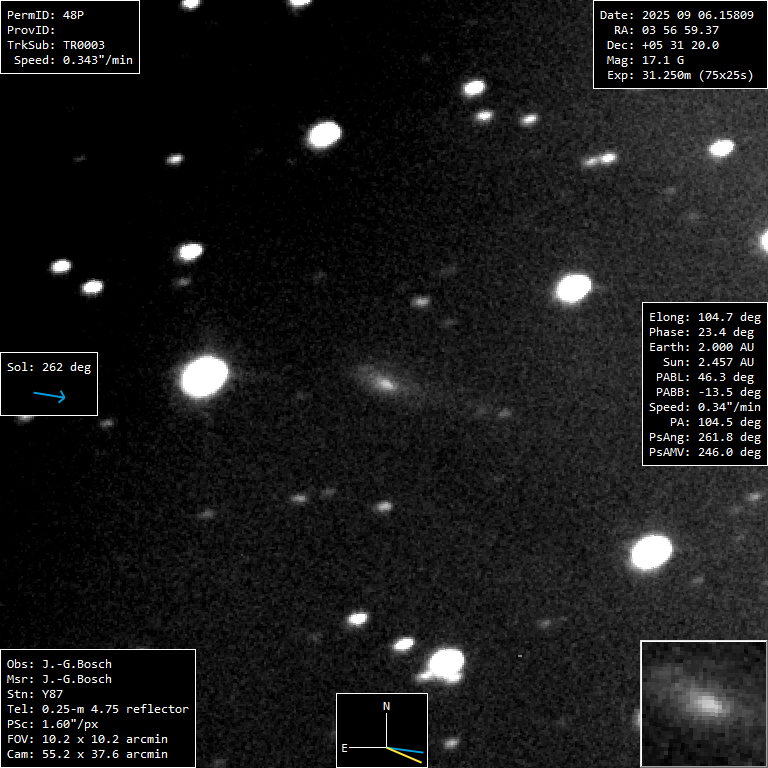Viewport: 768px width, 768px height.
Task: Click the Sun: 2.457 AU line
Action: point(708,362)
